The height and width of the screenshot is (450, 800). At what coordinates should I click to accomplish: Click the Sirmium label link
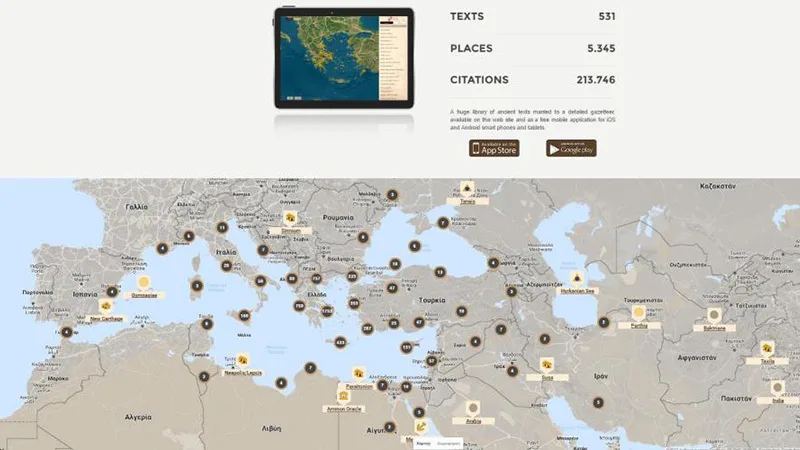click(x=290, y=229)
